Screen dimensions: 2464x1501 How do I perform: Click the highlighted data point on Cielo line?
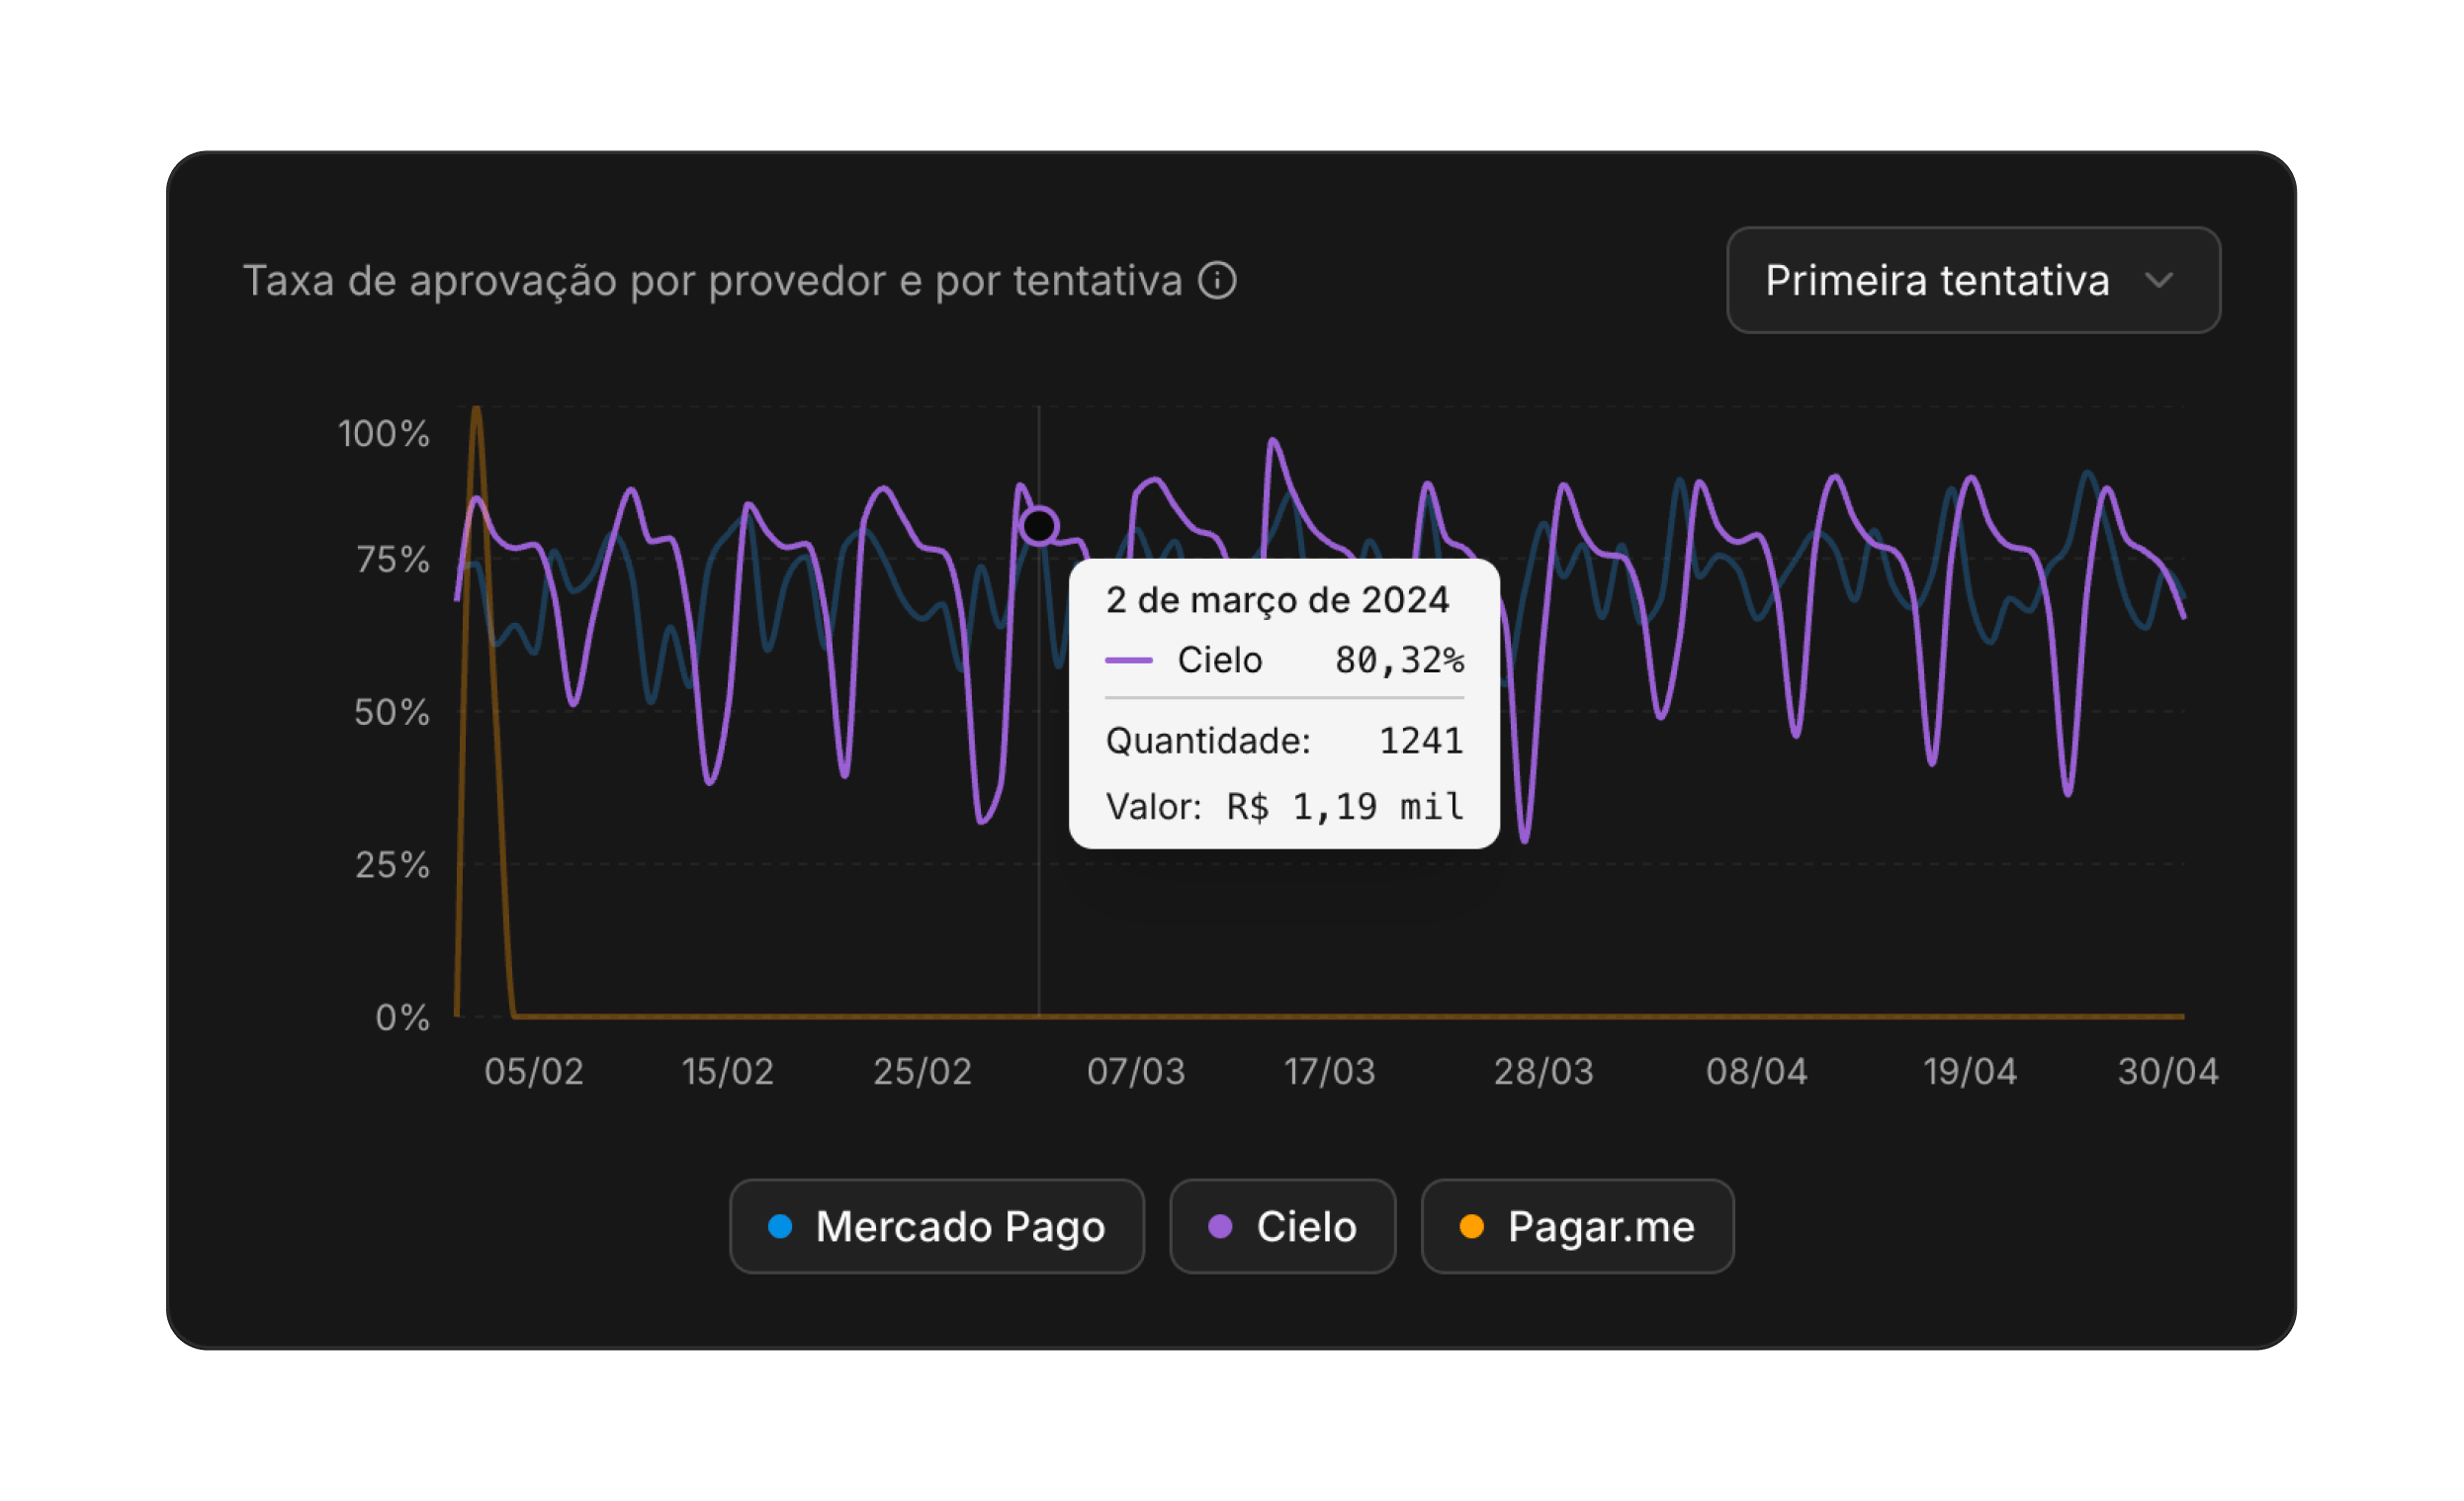[x=1039, y=525]
